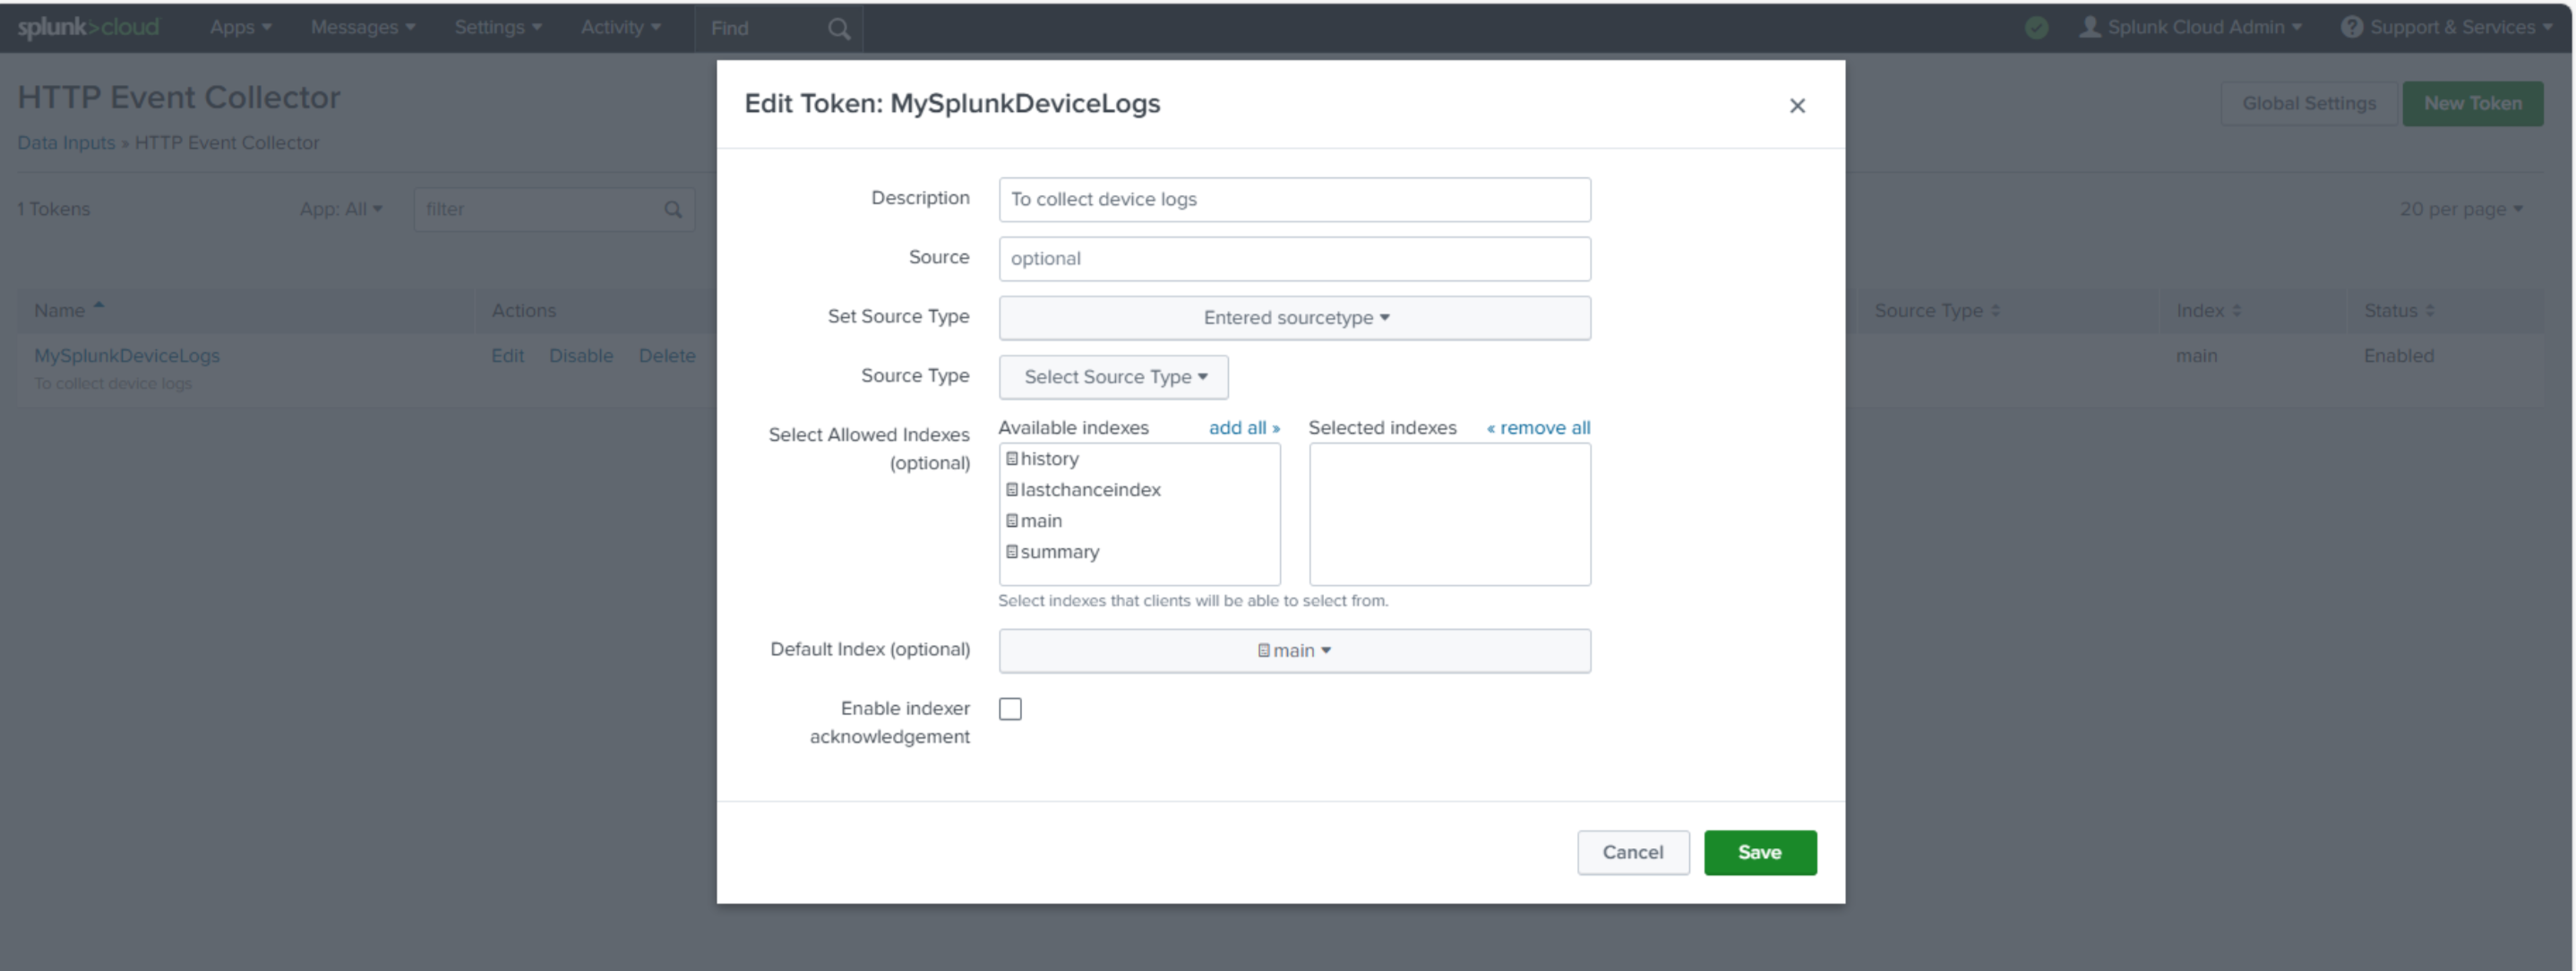Image resolution: width=2576 pixels, height=971 pixels.
Task: Enable indexer acknowledgement checkbox
Action: 1010,709
